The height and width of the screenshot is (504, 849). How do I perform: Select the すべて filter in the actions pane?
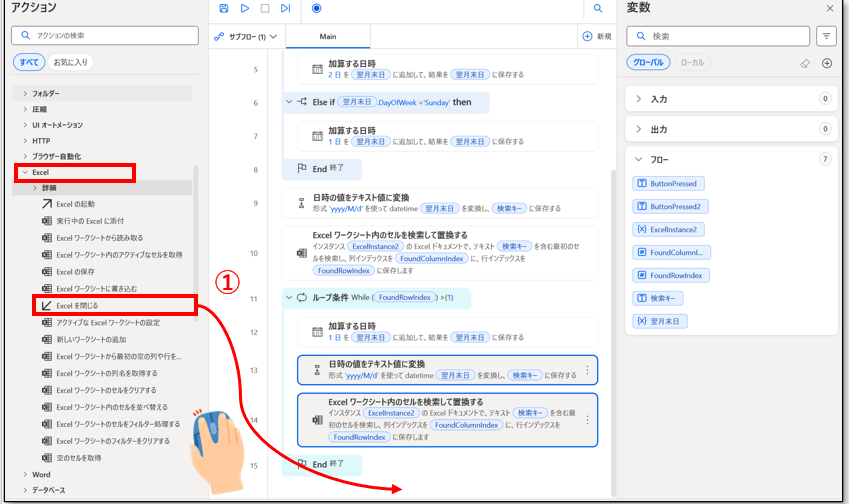coord(29,63)
